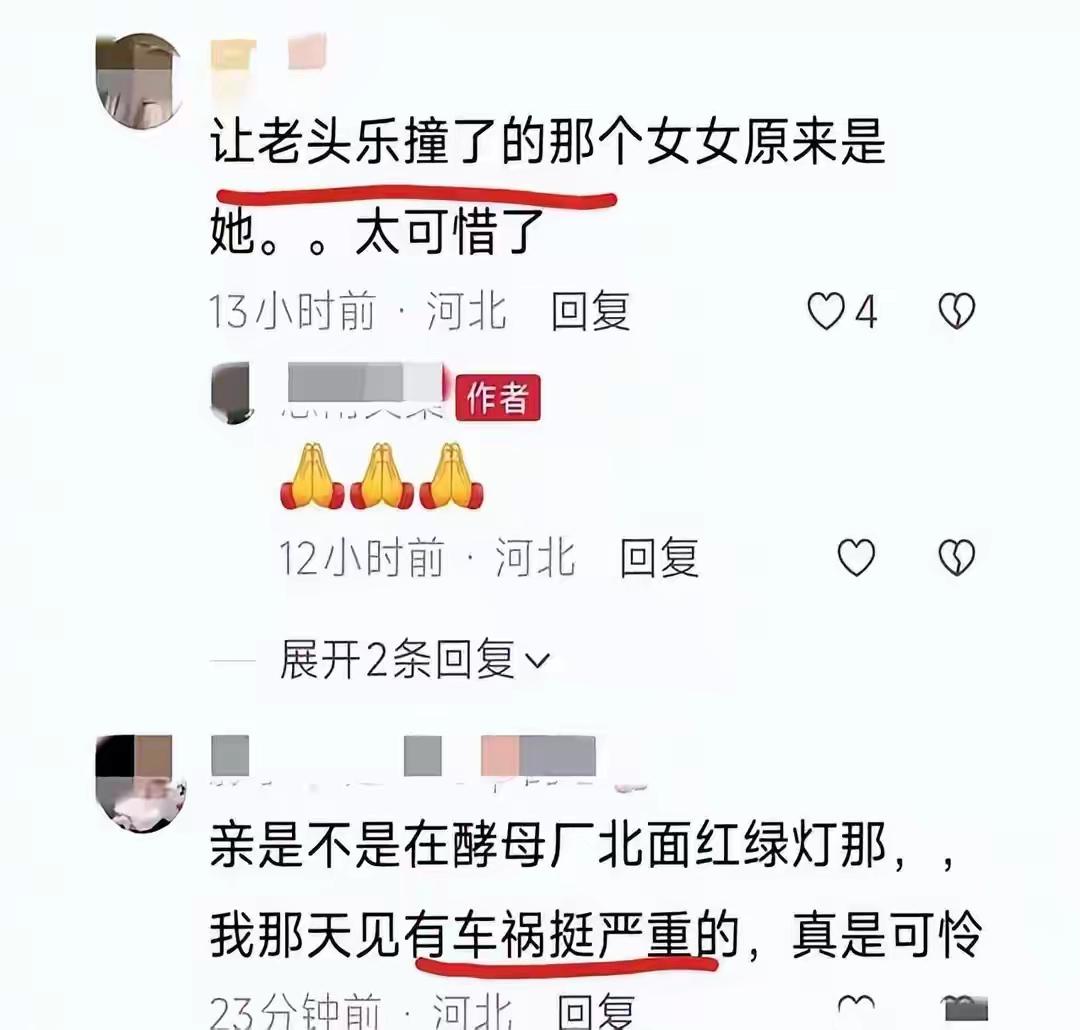The height and width of the screenshot is (1030, 1080).
Task: Like the 23分钟前 comment at bottom
Action: click(x=856, y=1009)
